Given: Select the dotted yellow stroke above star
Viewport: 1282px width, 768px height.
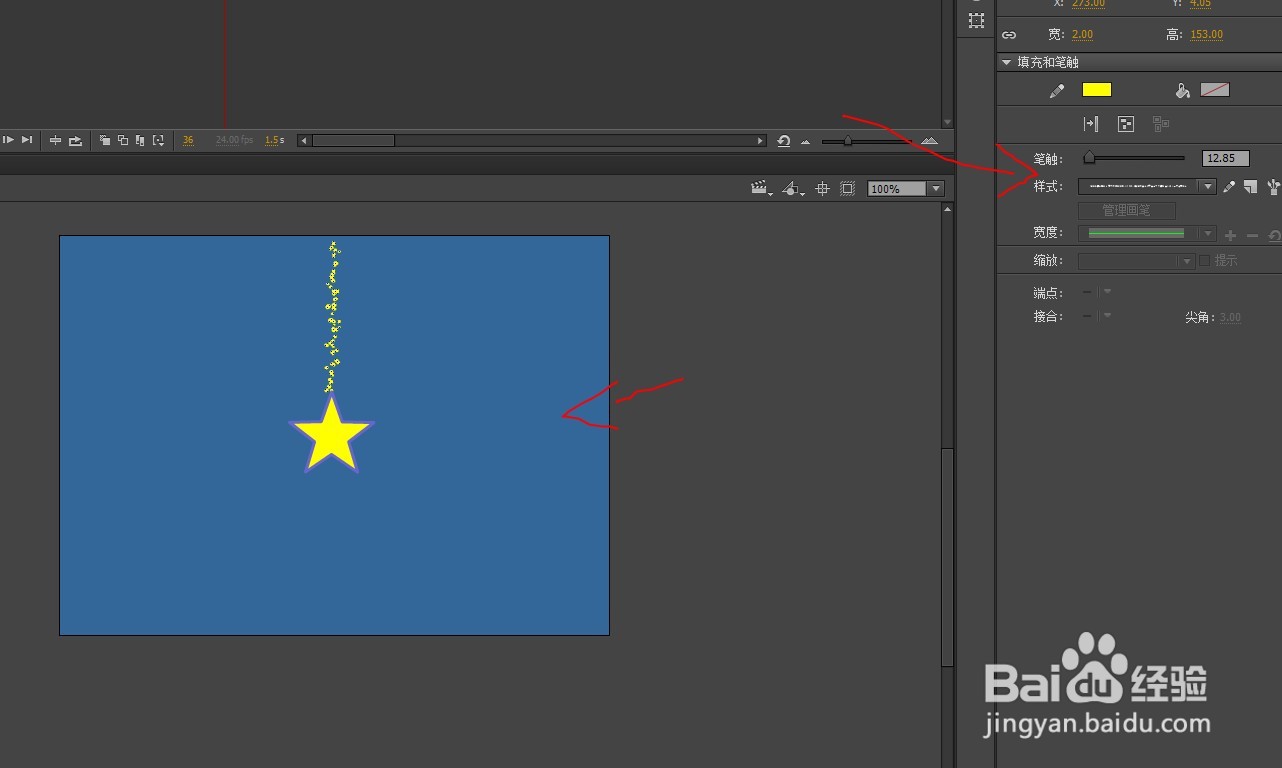Looking at the screenshot, I should (332, 316).
